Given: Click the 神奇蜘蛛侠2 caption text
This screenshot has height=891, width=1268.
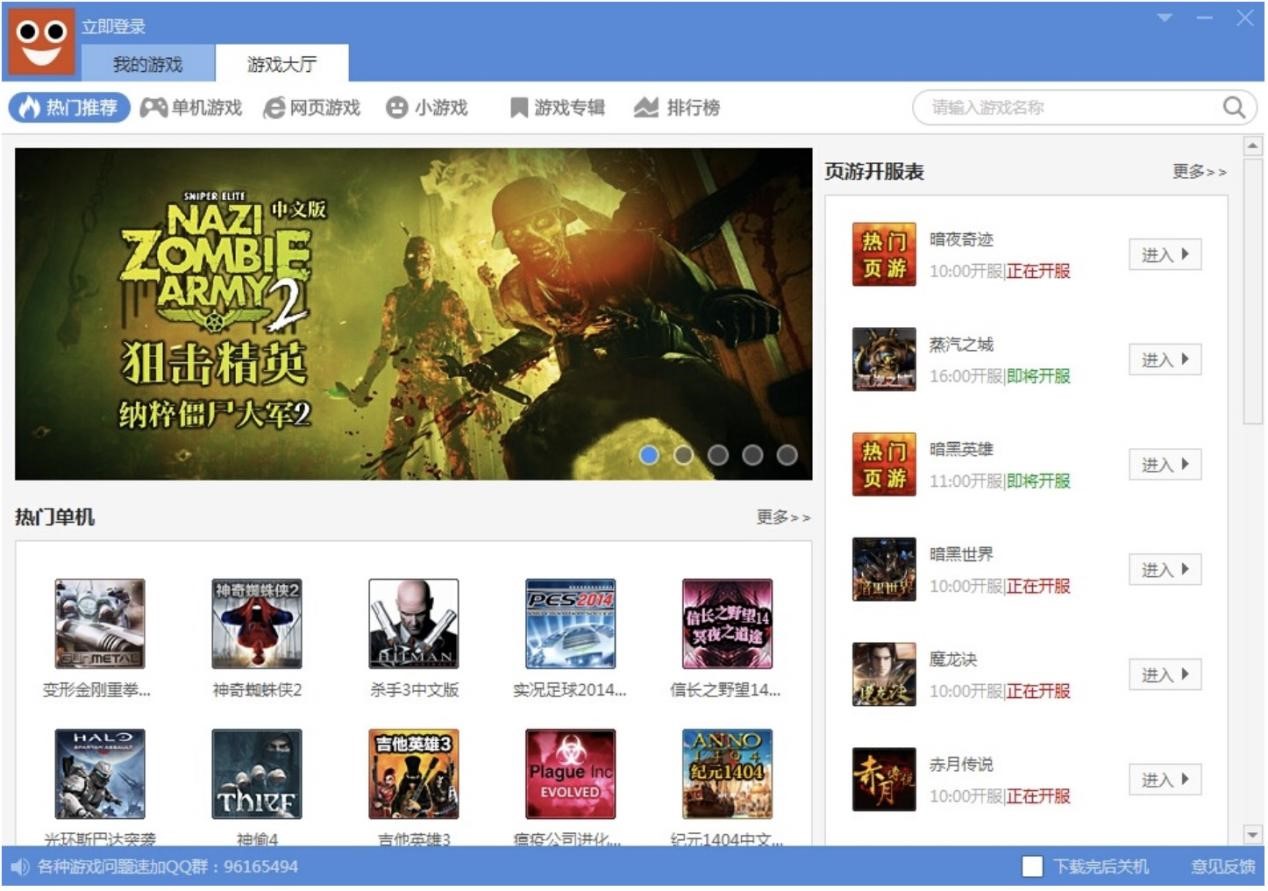Looking at the screenshot, I should (257, 690).
